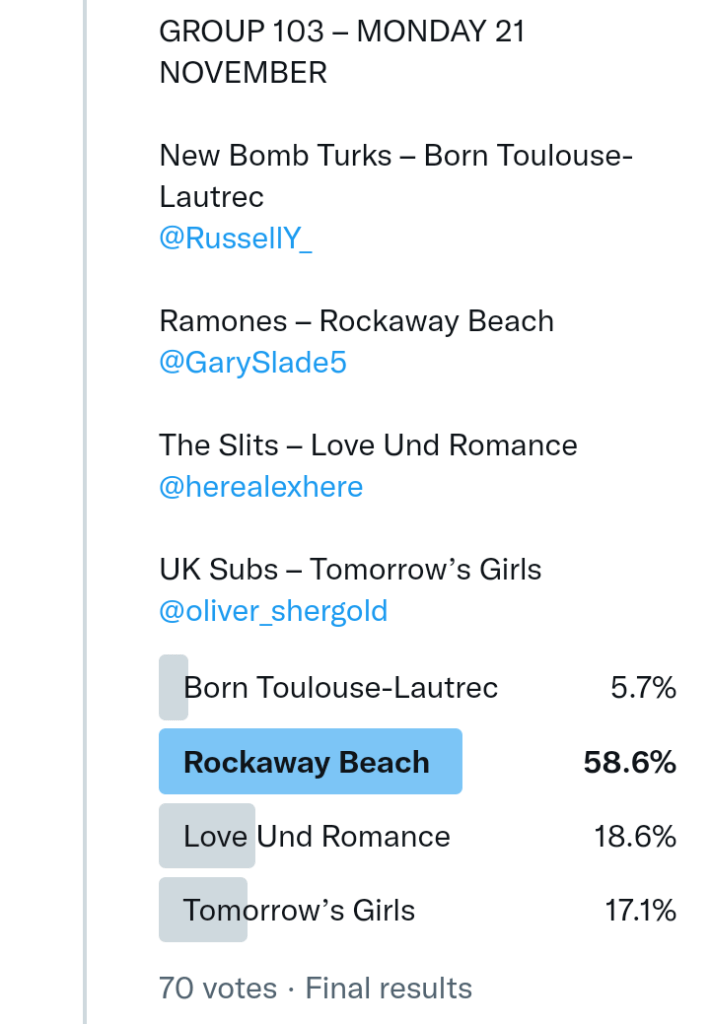Click the Ramones – Rockaway Beach line

point(356,321)
